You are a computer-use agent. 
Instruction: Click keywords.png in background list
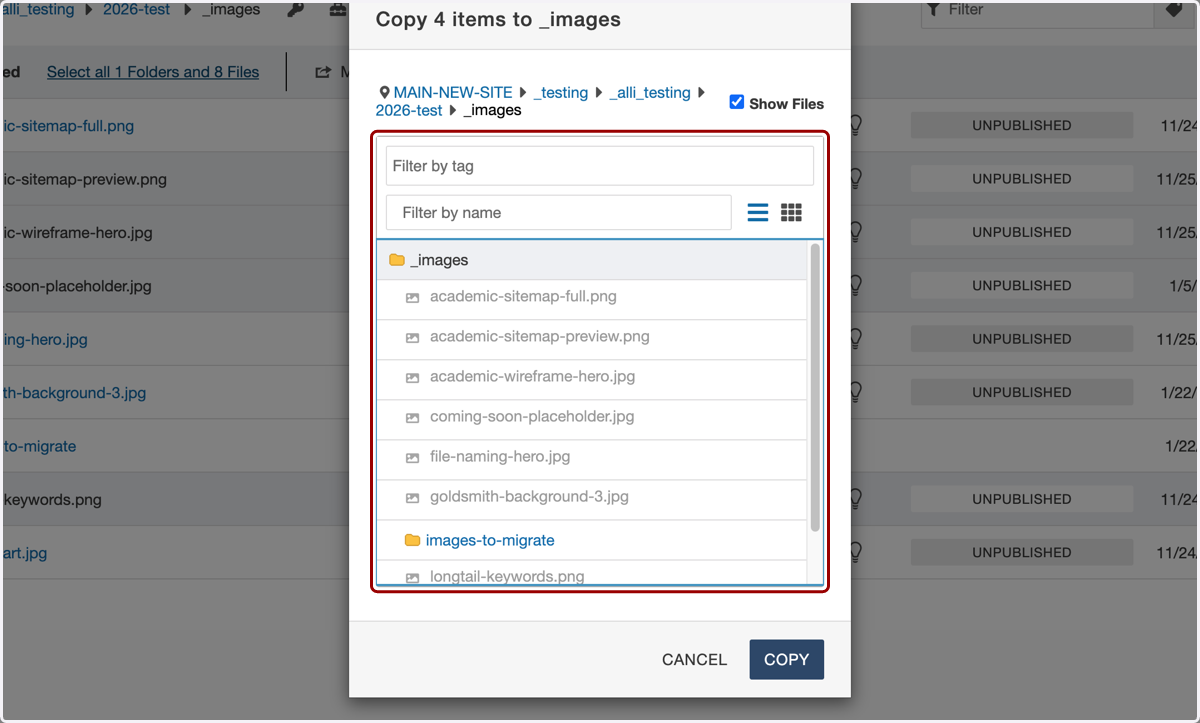(x=52, y=500)
